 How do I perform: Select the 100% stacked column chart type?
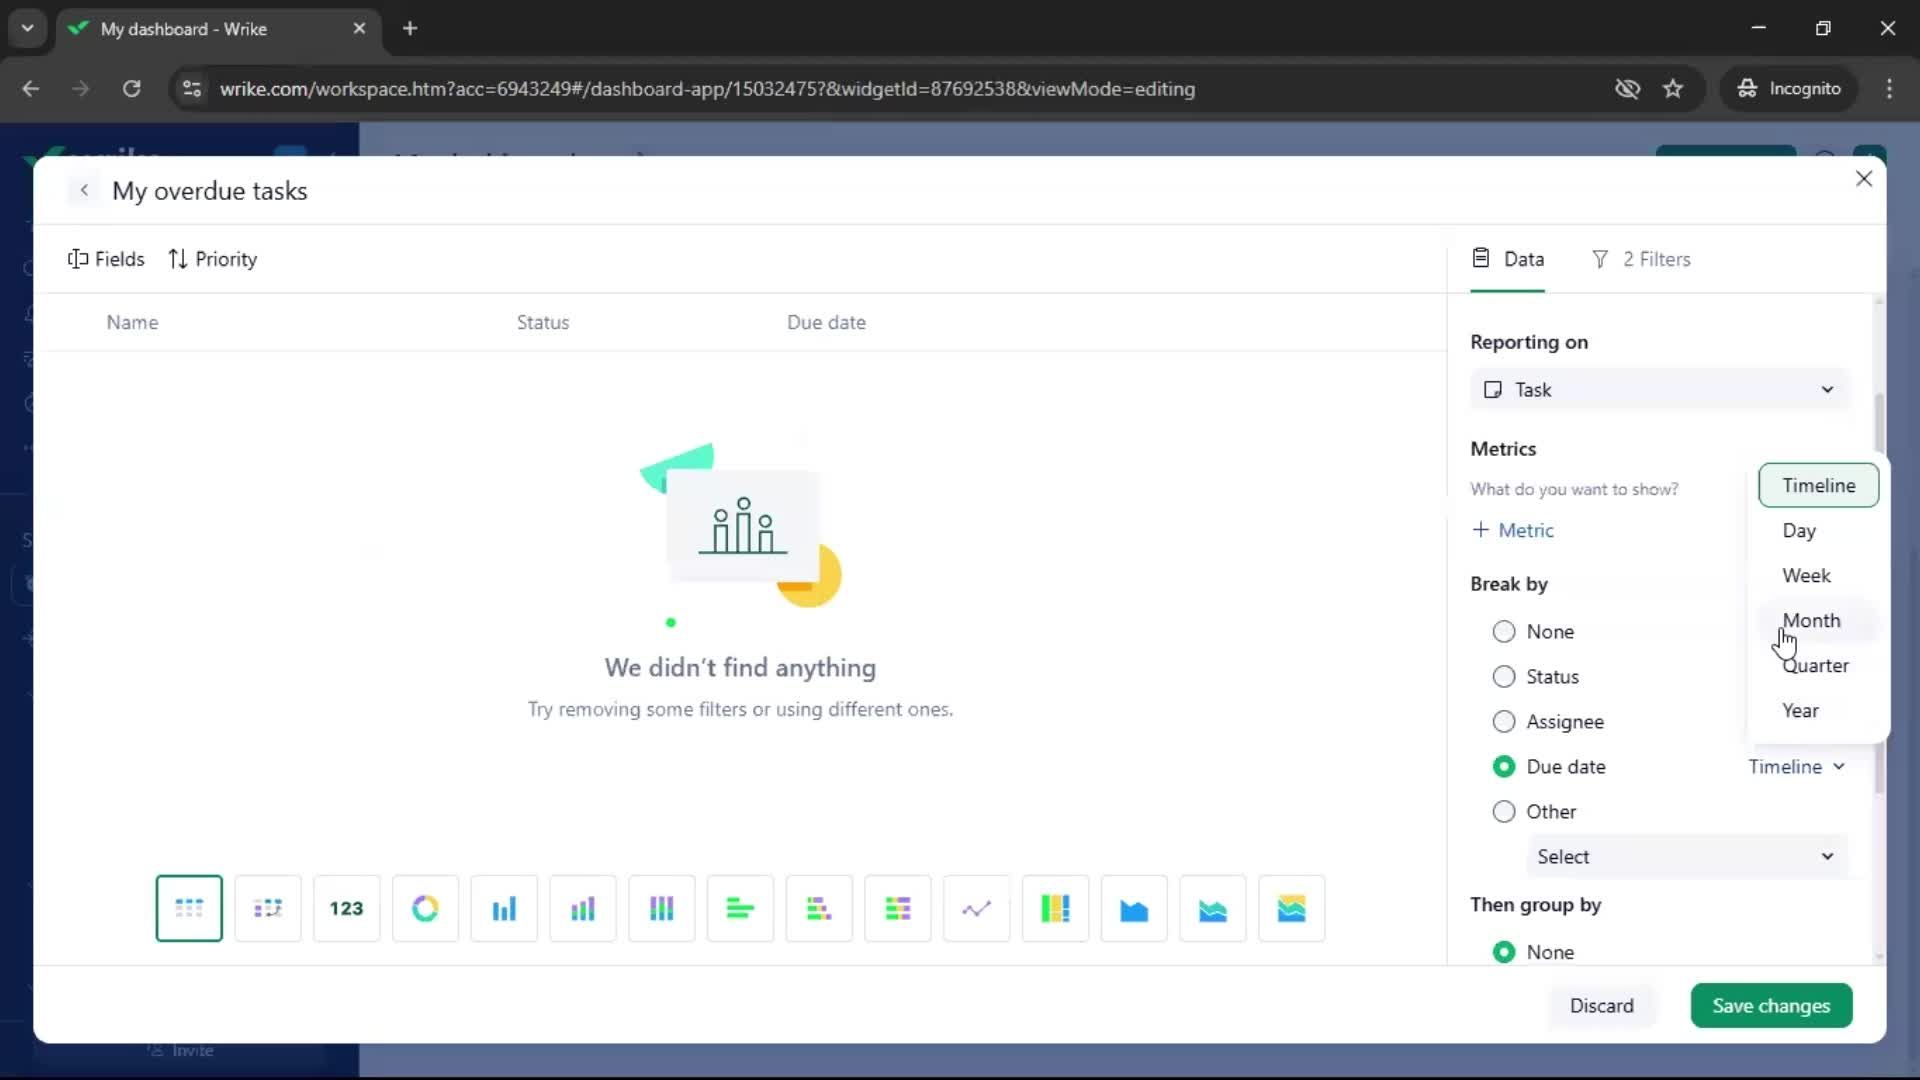tap(662, 908)
